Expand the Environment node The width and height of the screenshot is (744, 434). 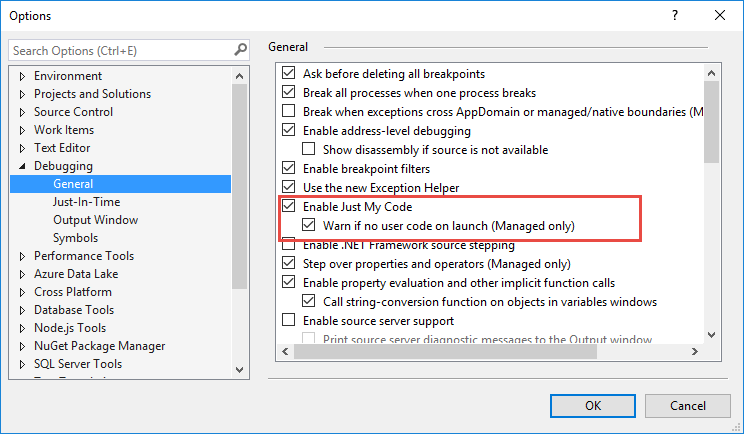point(22,76)
